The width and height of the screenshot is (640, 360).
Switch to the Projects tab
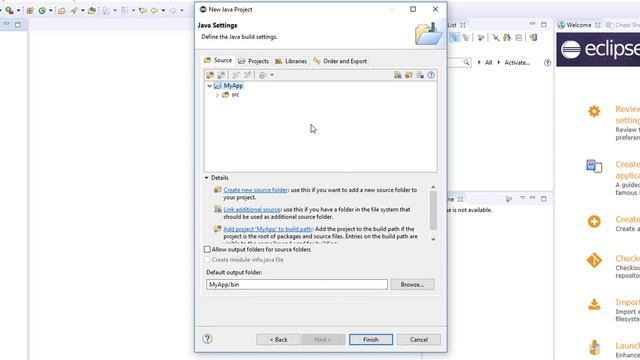(x=253, y=61)
